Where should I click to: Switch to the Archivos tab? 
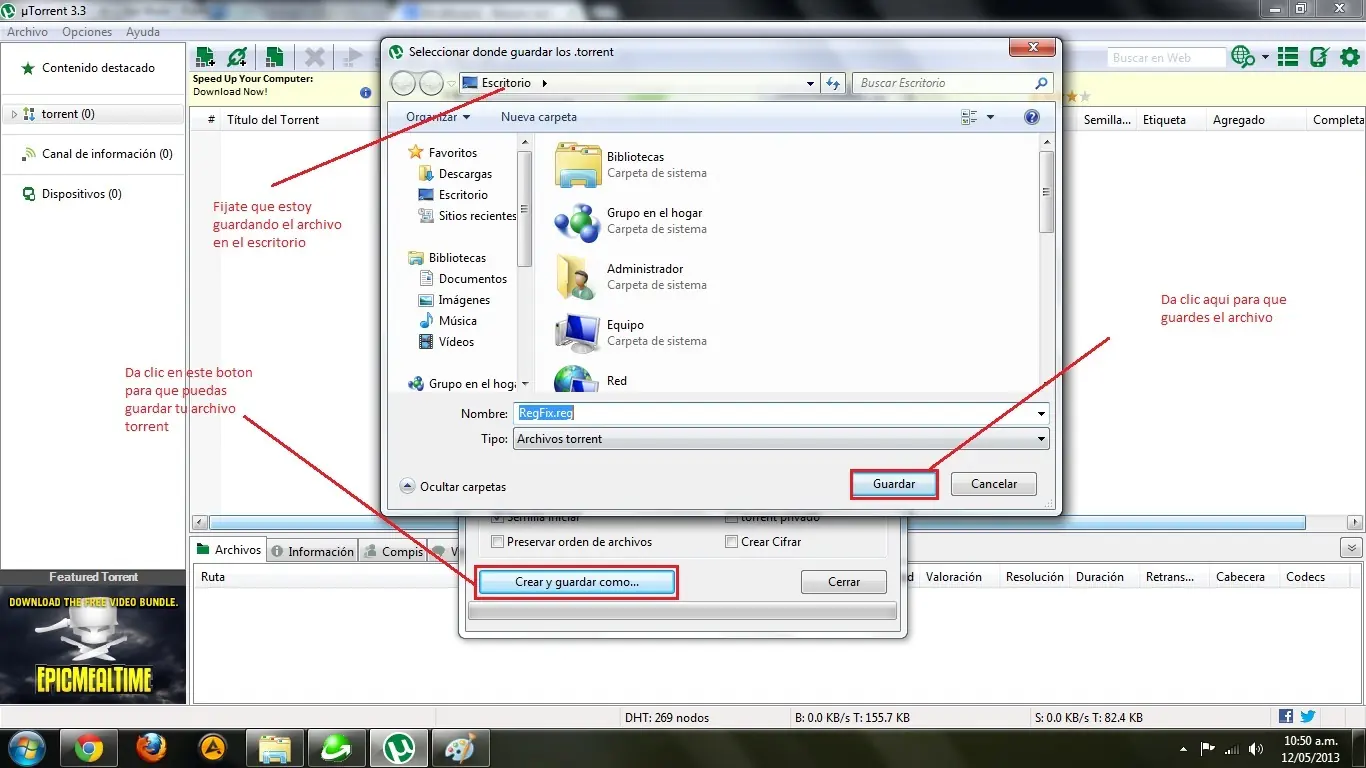pyautogui.click(x=229, y=550)
